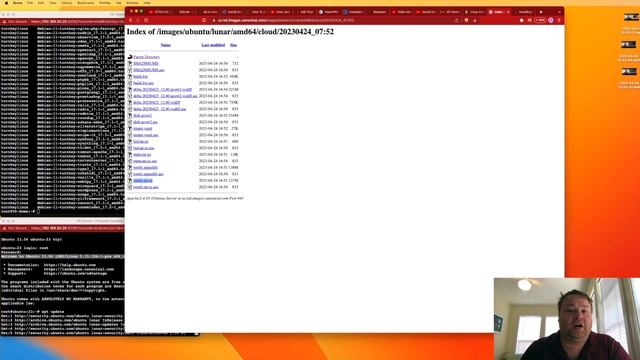Image resolution: width=640 pixels, height=360 pixels.
Task: Open the SHA256SUMS file link
Action: [146, 64]
